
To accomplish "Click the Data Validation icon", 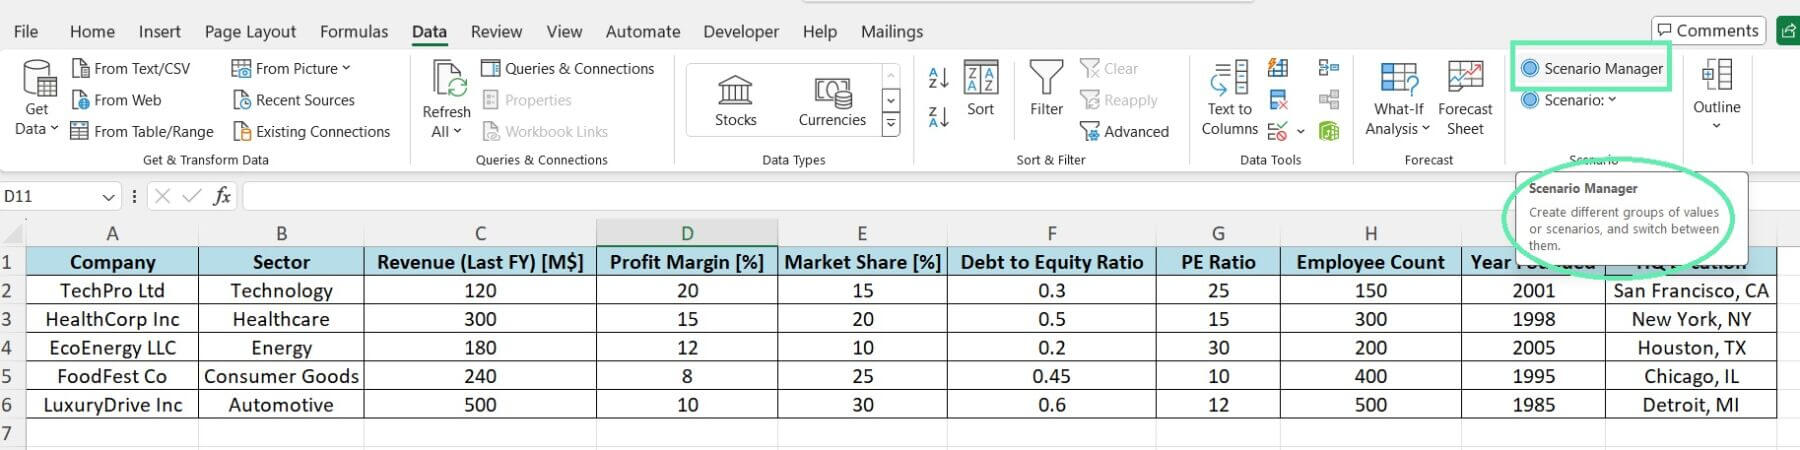I will tap(1277, 131).
